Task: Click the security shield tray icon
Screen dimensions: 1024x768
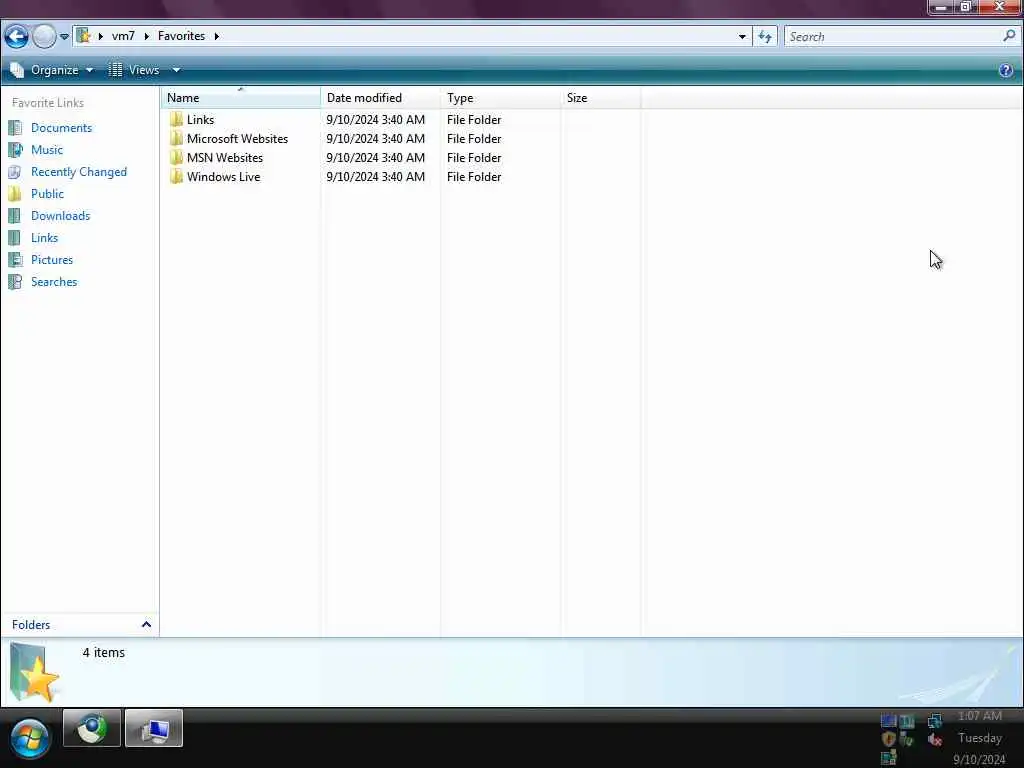Action: [x=888, y=739]
